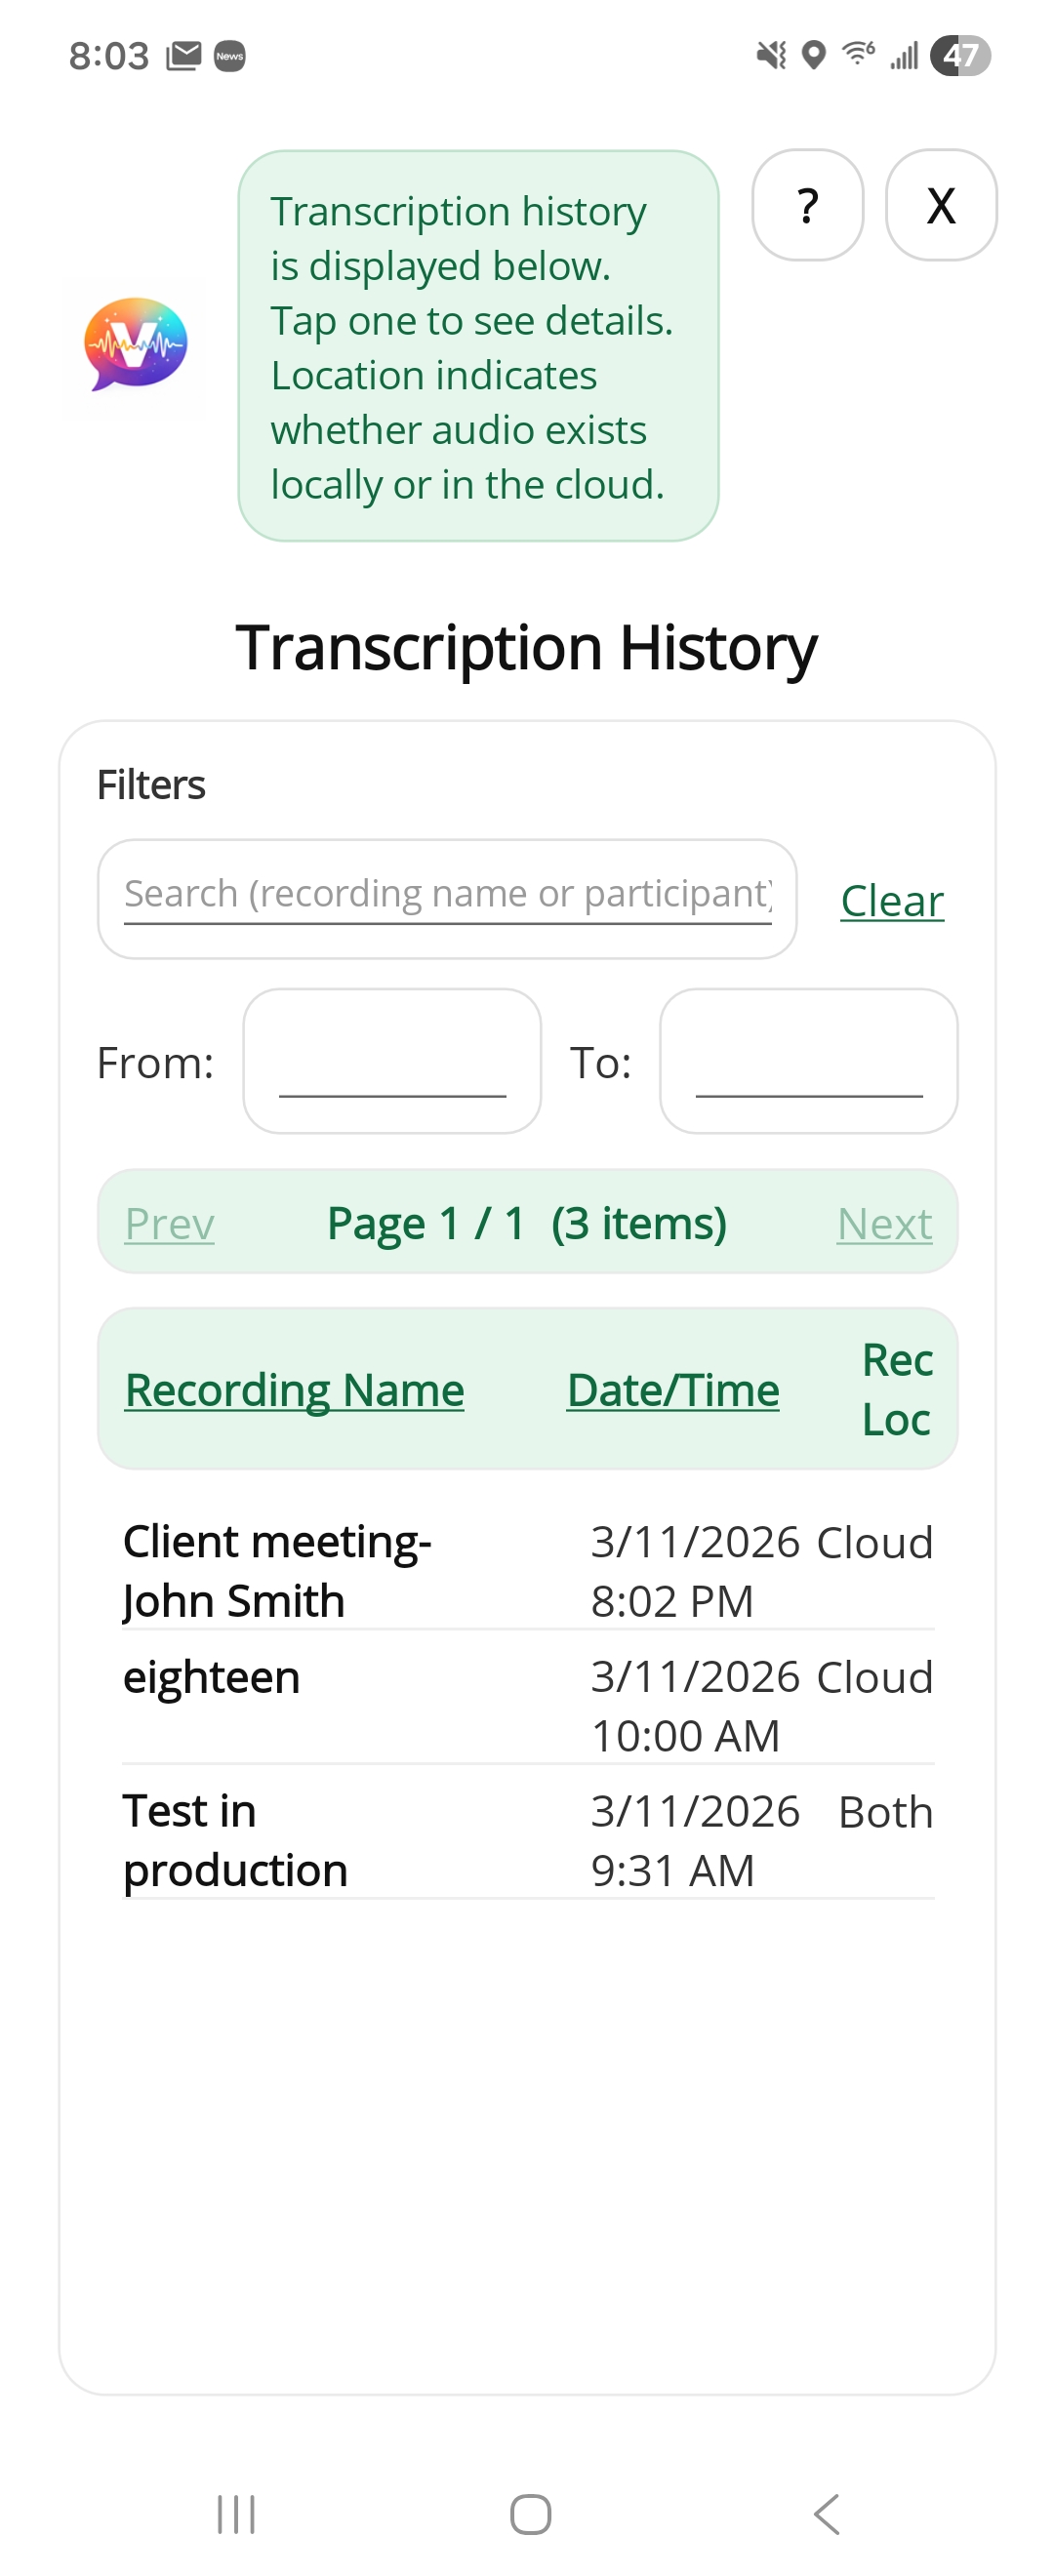Focus the recording name search field

pos(447,897)
